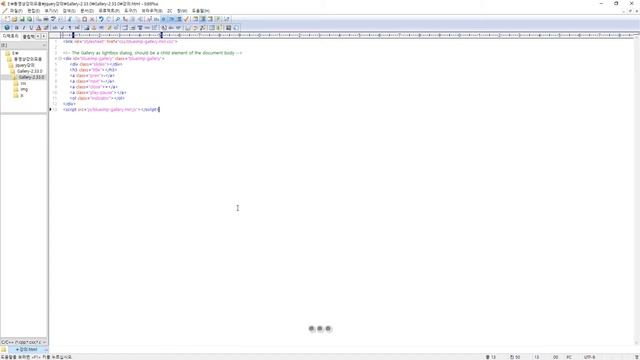640x360 pixels.
Task: Undo the last edit with Undo icon
Action: pos(101,19)
